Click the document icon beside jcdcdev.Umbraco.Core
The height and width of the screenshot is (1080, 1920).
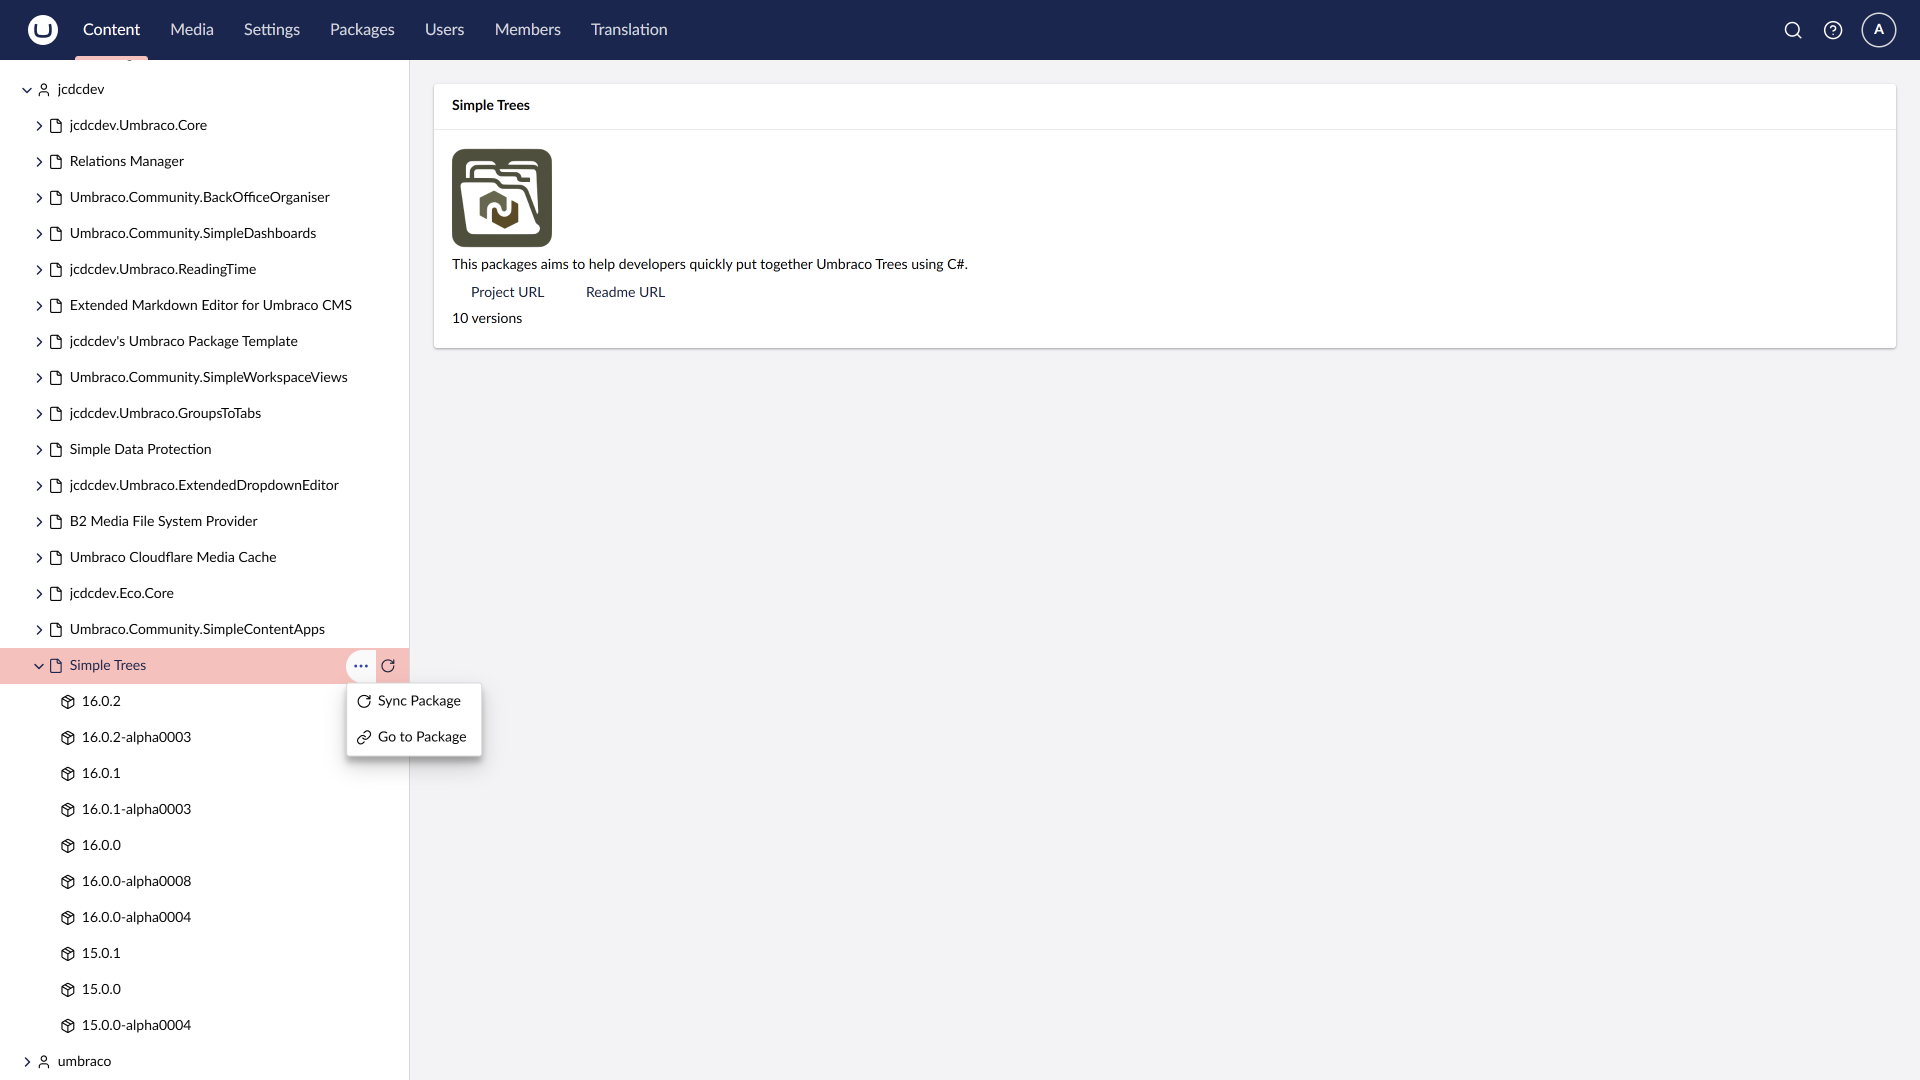(57, 125)
